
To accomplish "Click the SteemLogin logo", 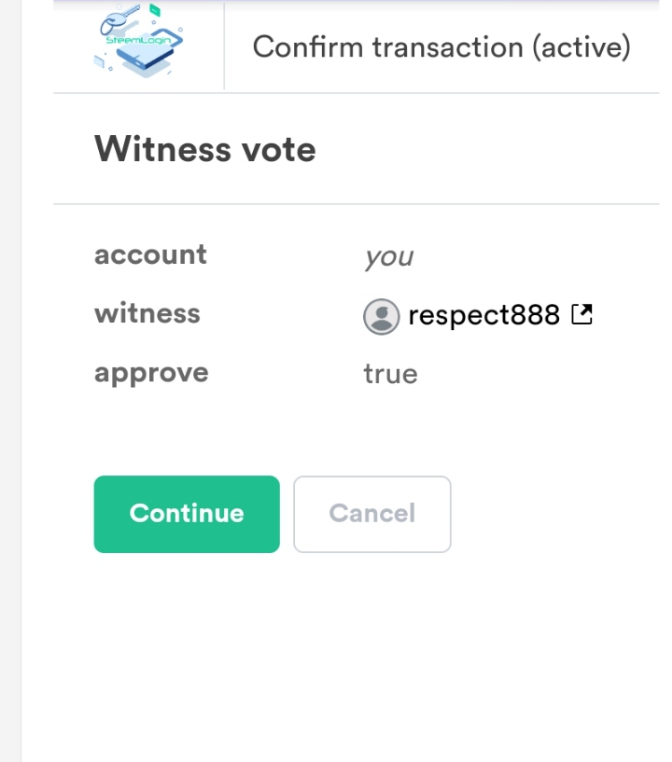I will pos(138,43).
